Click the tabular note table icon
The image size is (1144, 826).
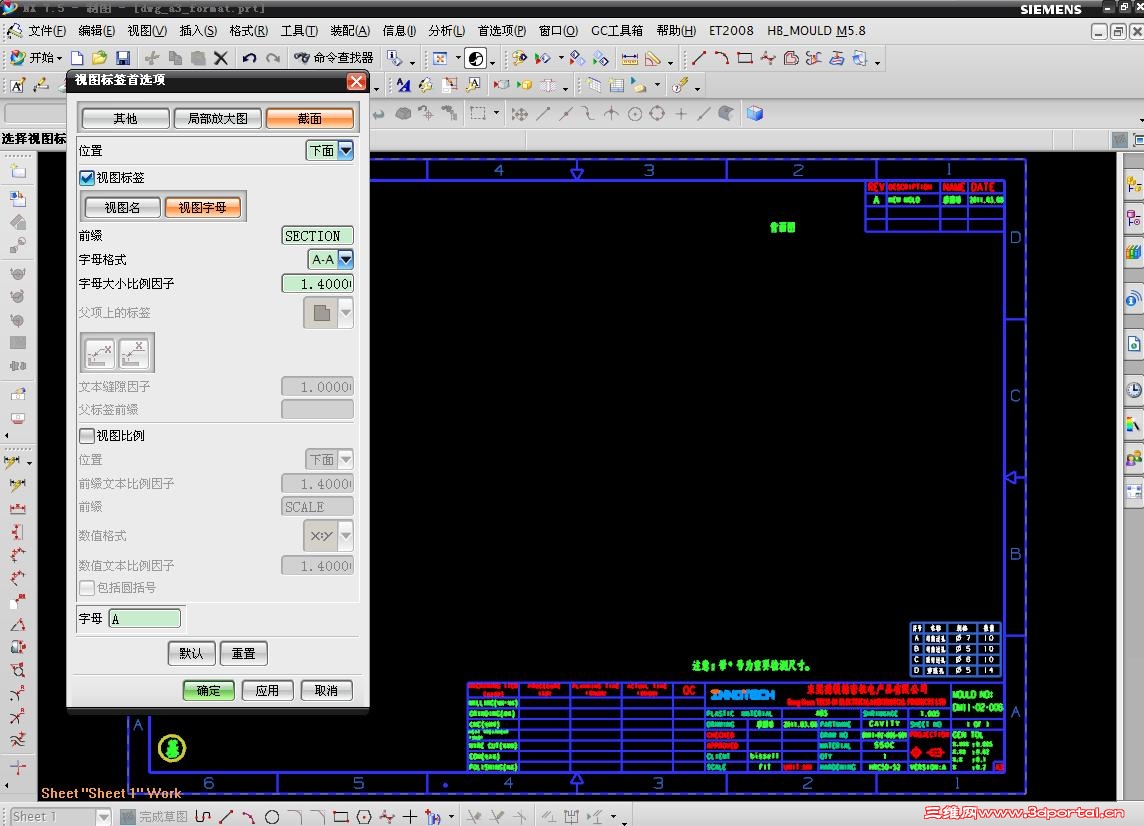[617, 85]
